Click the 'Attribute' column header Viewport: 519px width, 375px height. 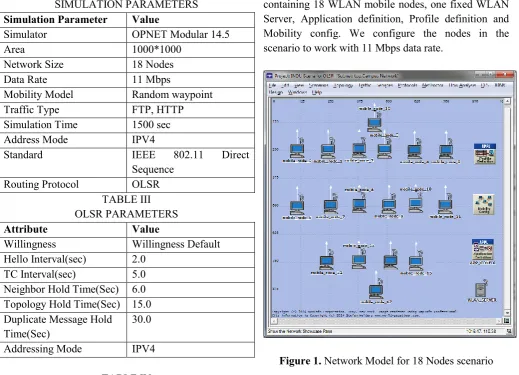[x=26, y=229]
